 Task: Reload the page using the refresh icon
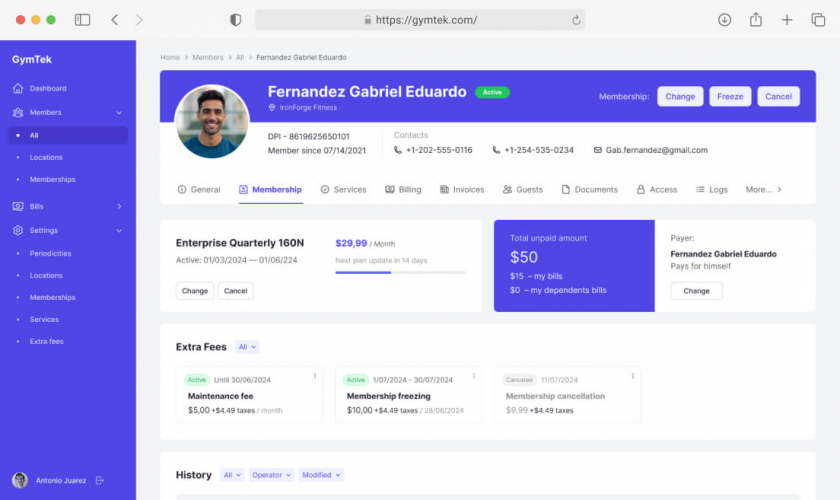576,20
